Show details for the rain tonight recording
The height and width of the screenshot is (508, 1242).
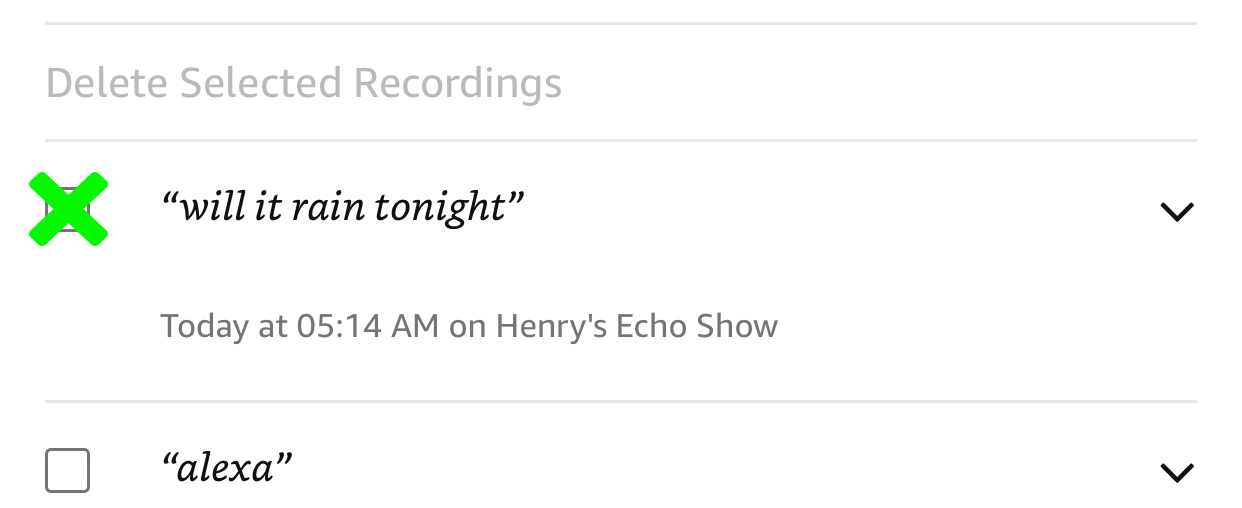coord(1176,211)
